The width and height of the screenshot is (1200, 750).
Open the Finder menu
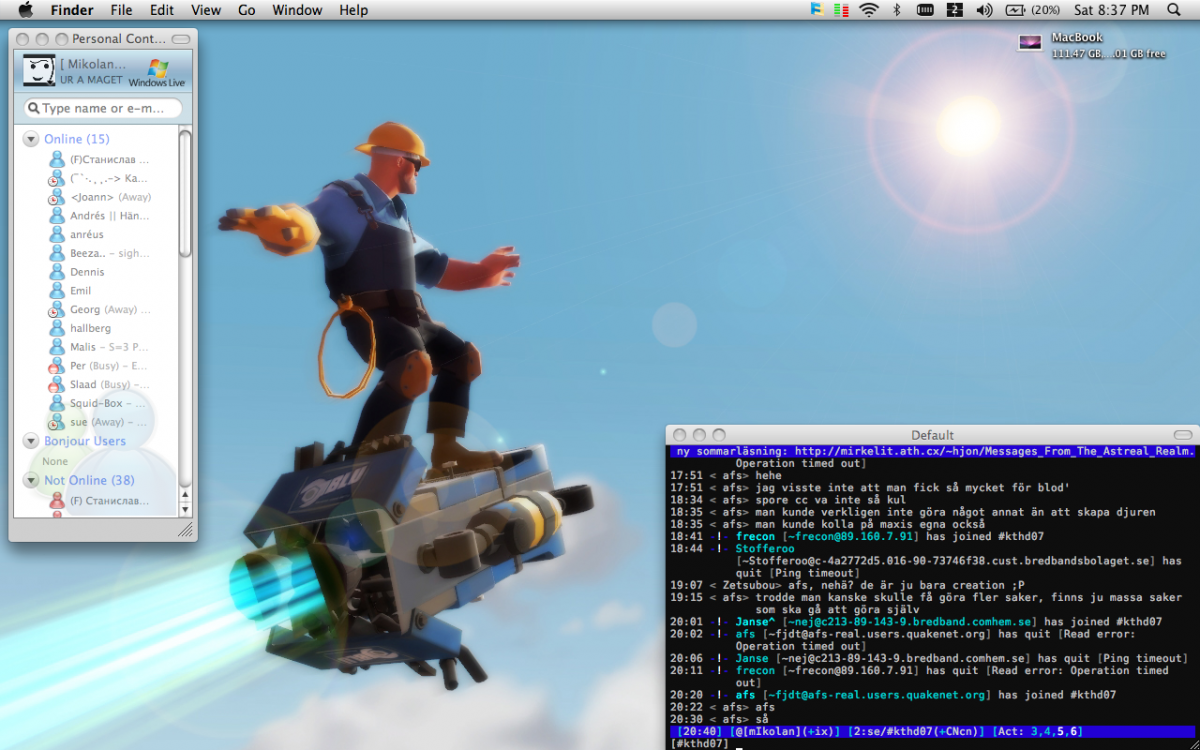[x=72, y=10]
